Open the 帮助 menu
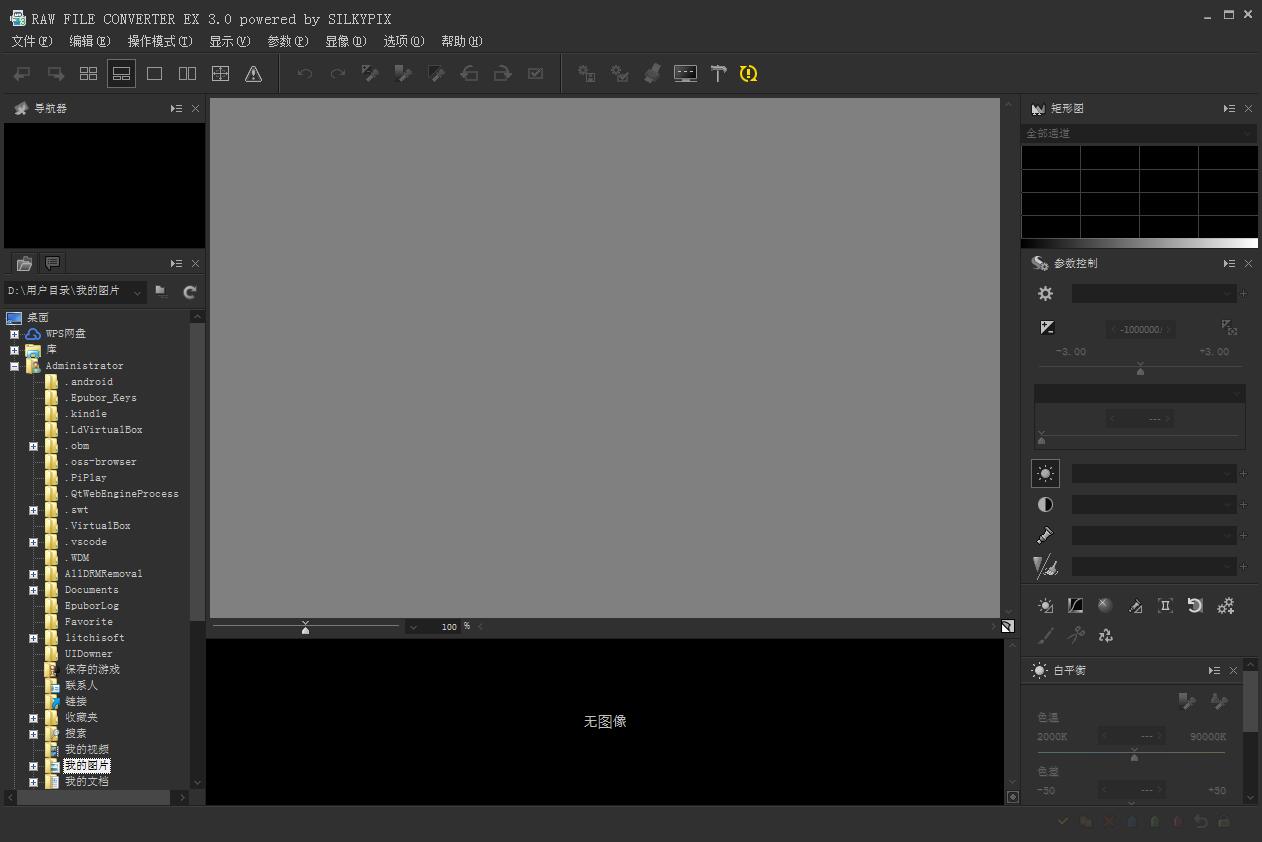 (x=461, y=41)
